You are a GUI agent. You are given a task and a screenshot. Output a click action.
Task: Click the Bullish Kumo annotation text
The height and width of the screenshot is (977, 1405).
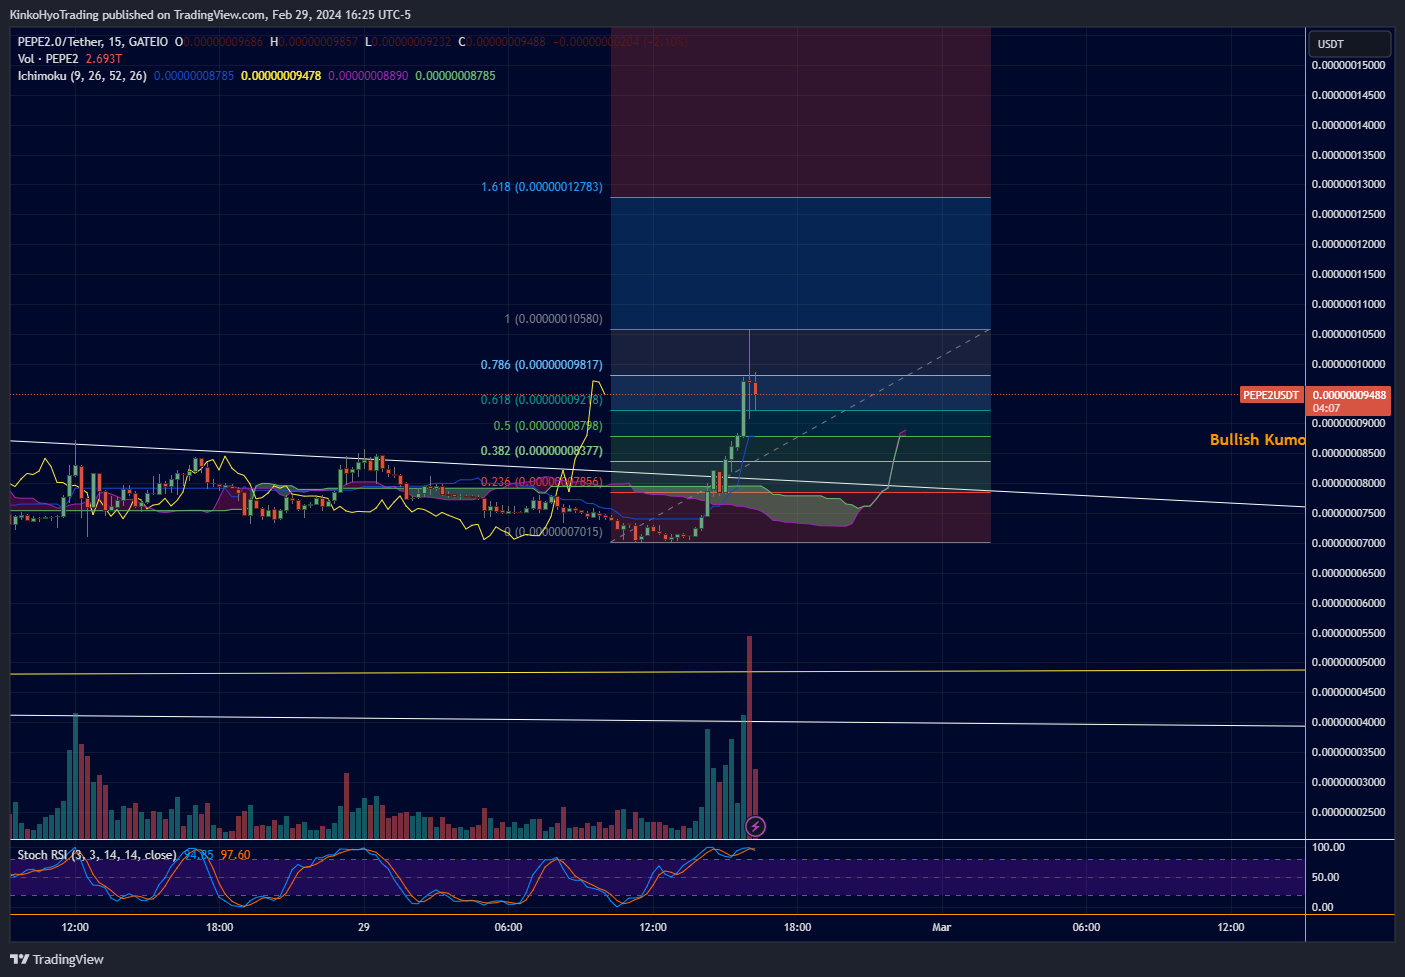point(1257,440)
